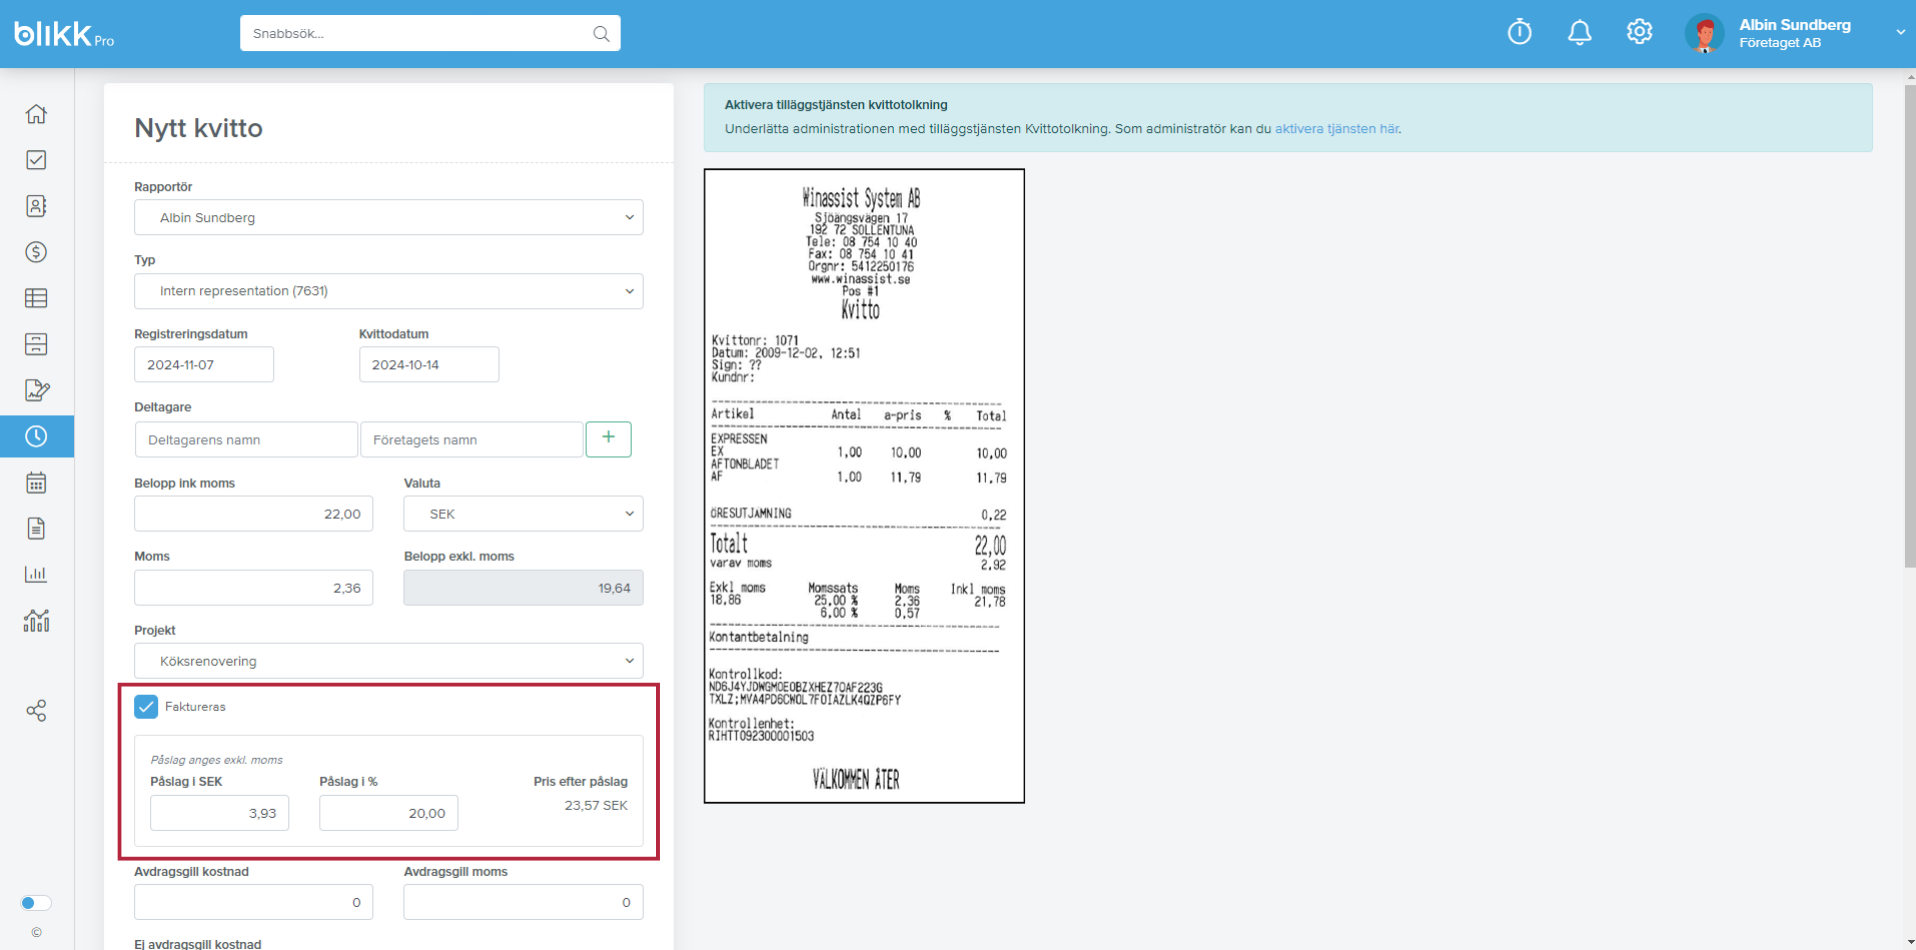1916x950 pixels.
Task: Open the Rapportör dropdown
Action: click(388, 217)
